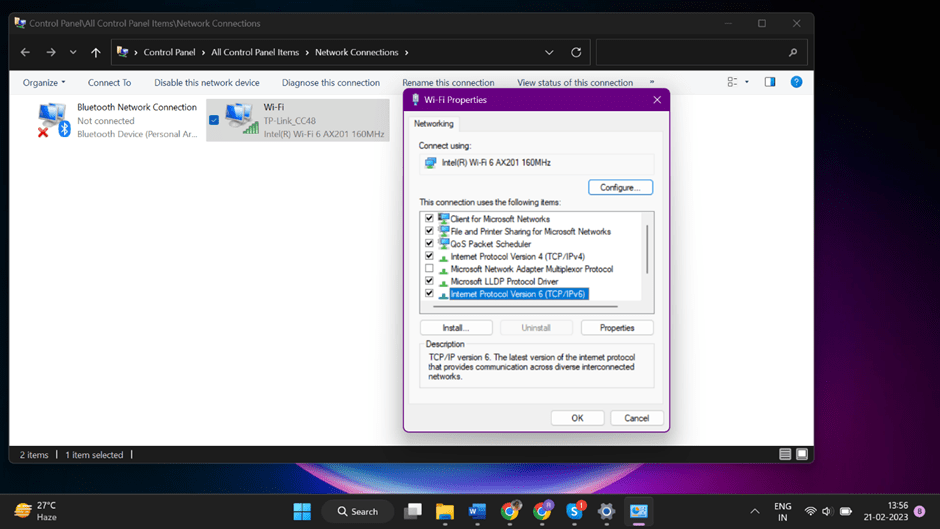The width and height of the screenshot is (940, 529).
Task: Select QoS Packet Scheduler list item
Action: 490,244
